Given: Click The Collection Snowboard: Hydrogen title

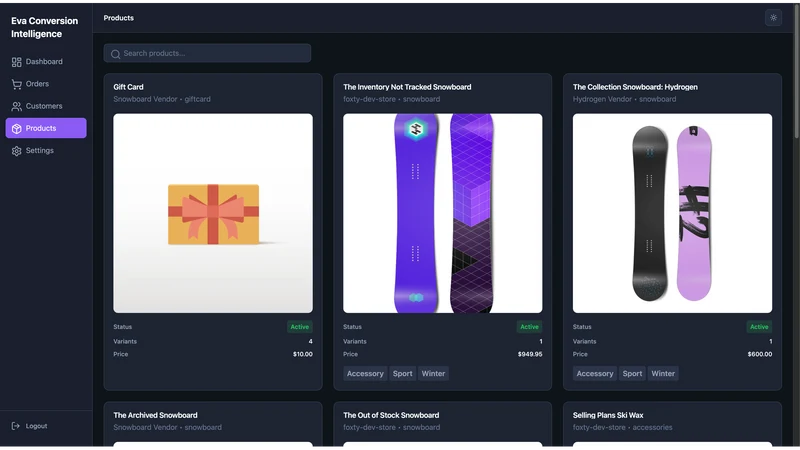Looking at the screenshot, I should point(635,87).
